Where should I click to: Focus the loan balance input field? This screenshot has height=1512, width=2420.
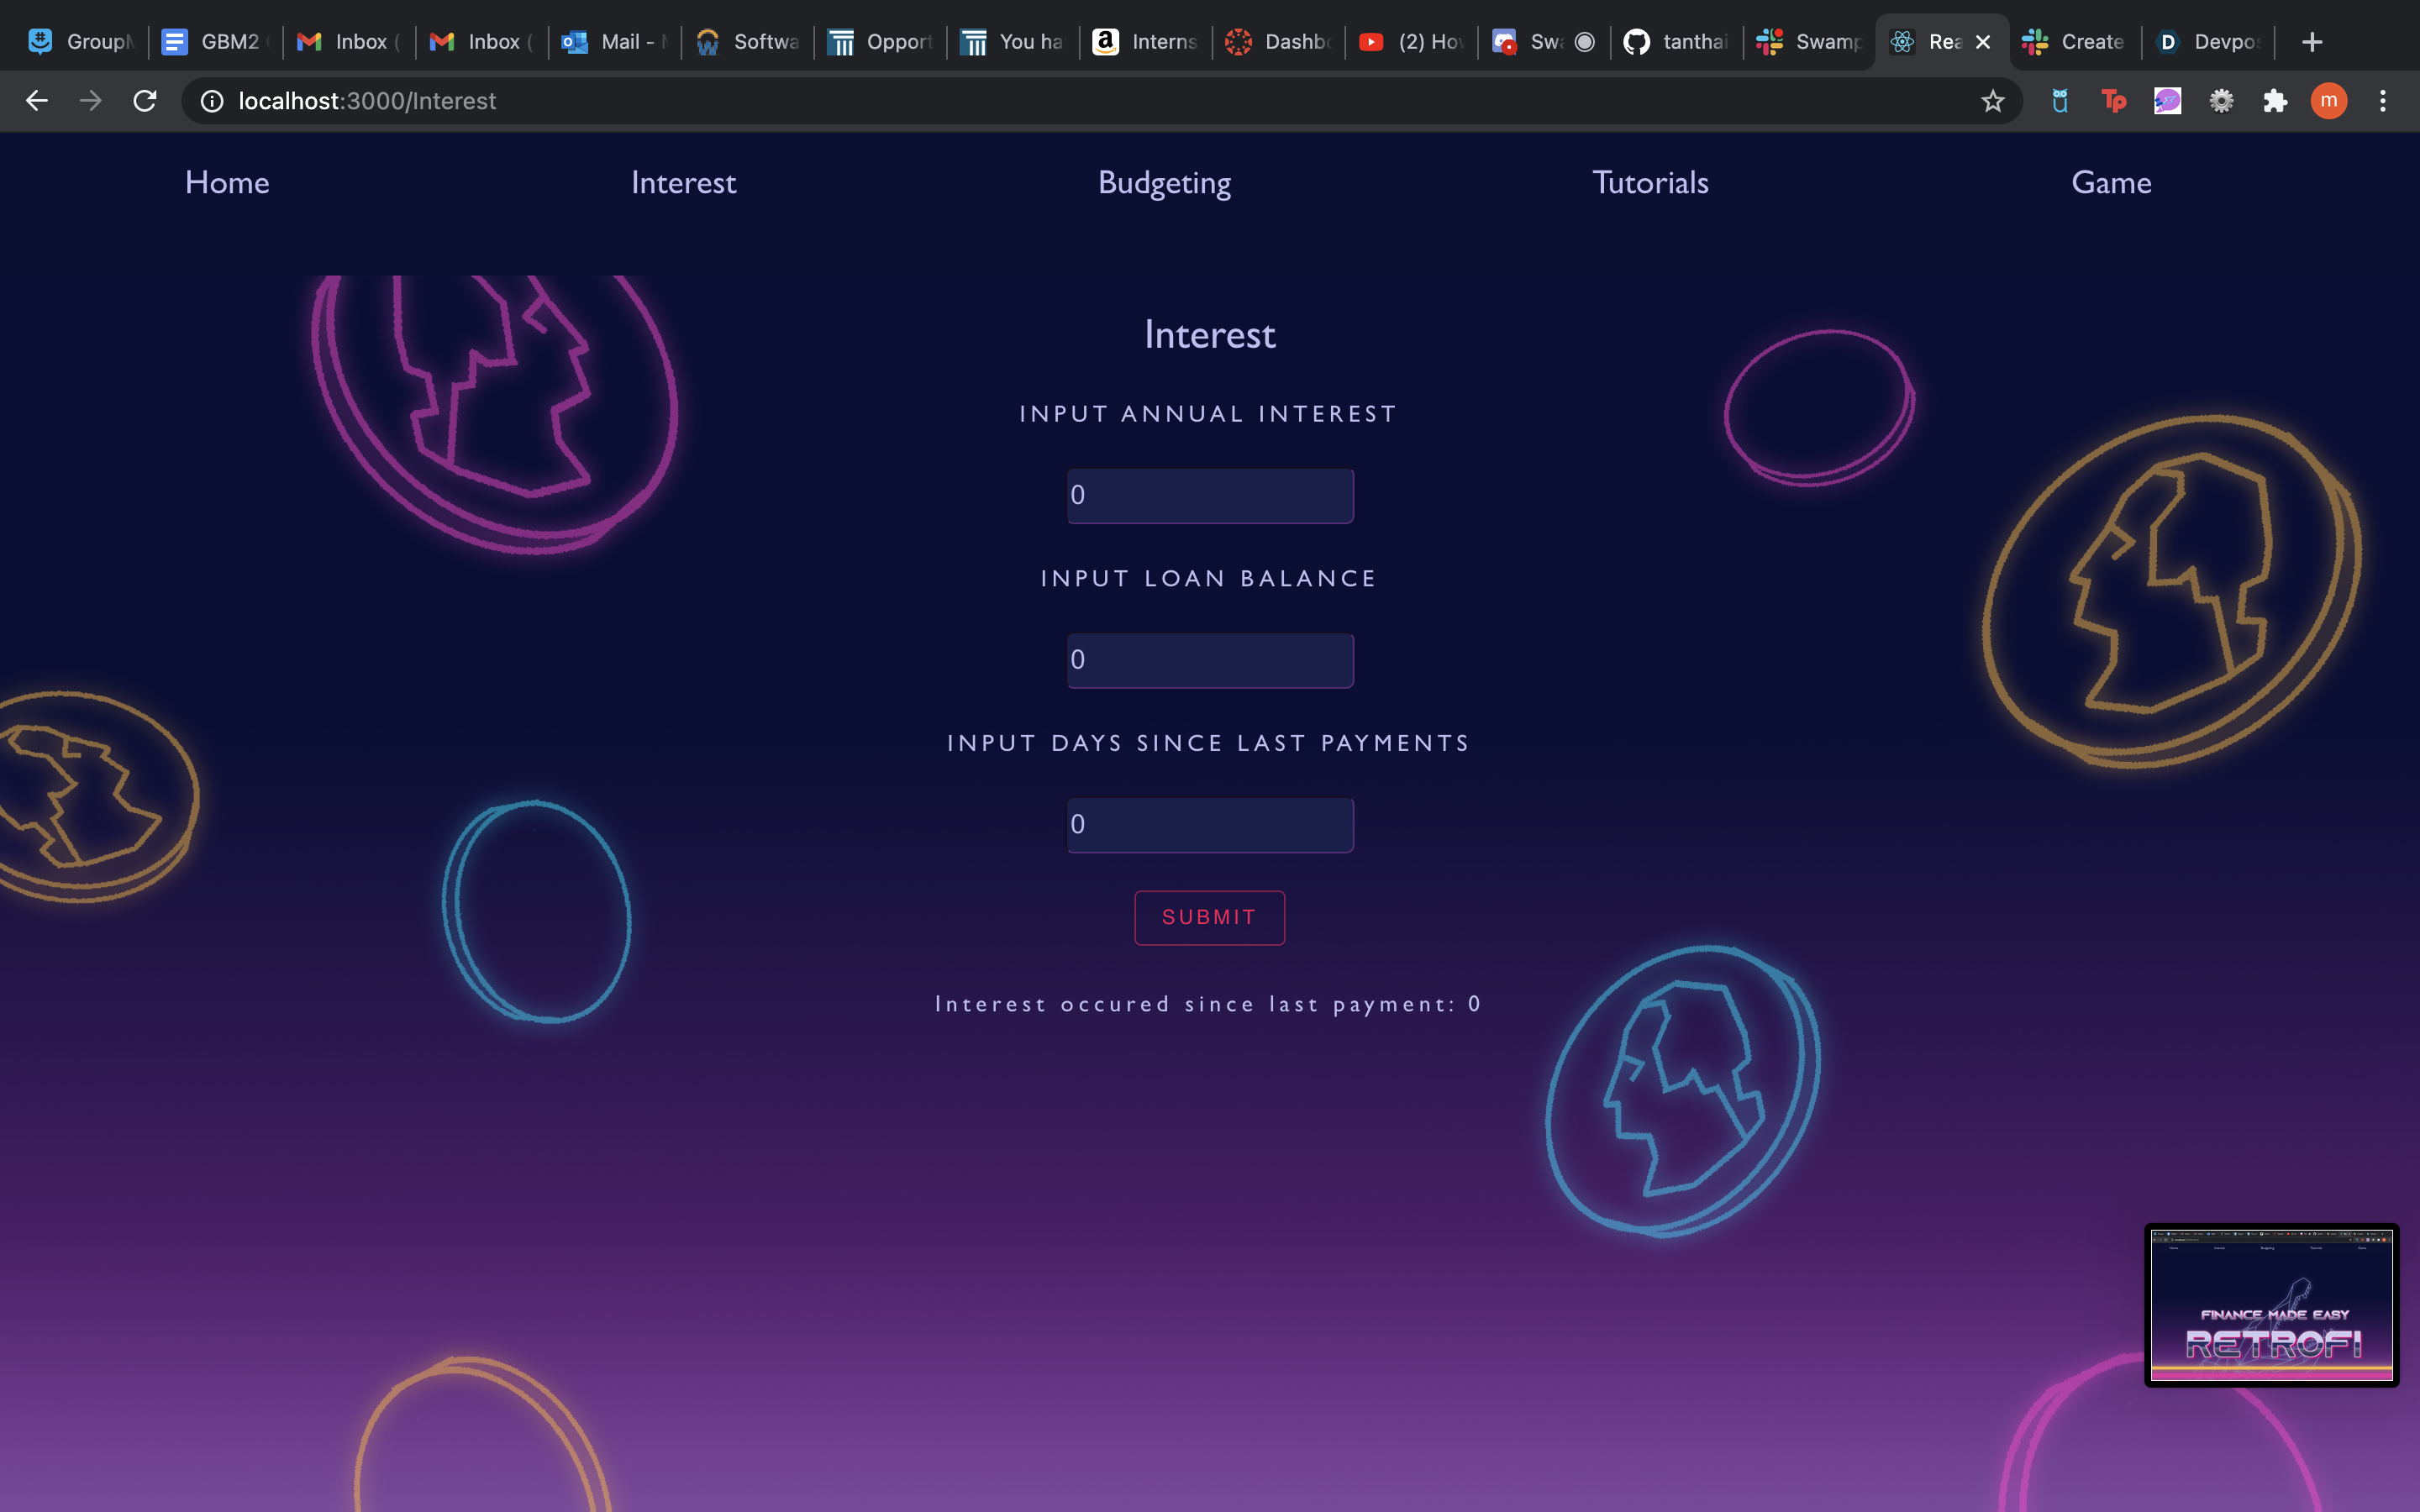tap(1210, 660)
